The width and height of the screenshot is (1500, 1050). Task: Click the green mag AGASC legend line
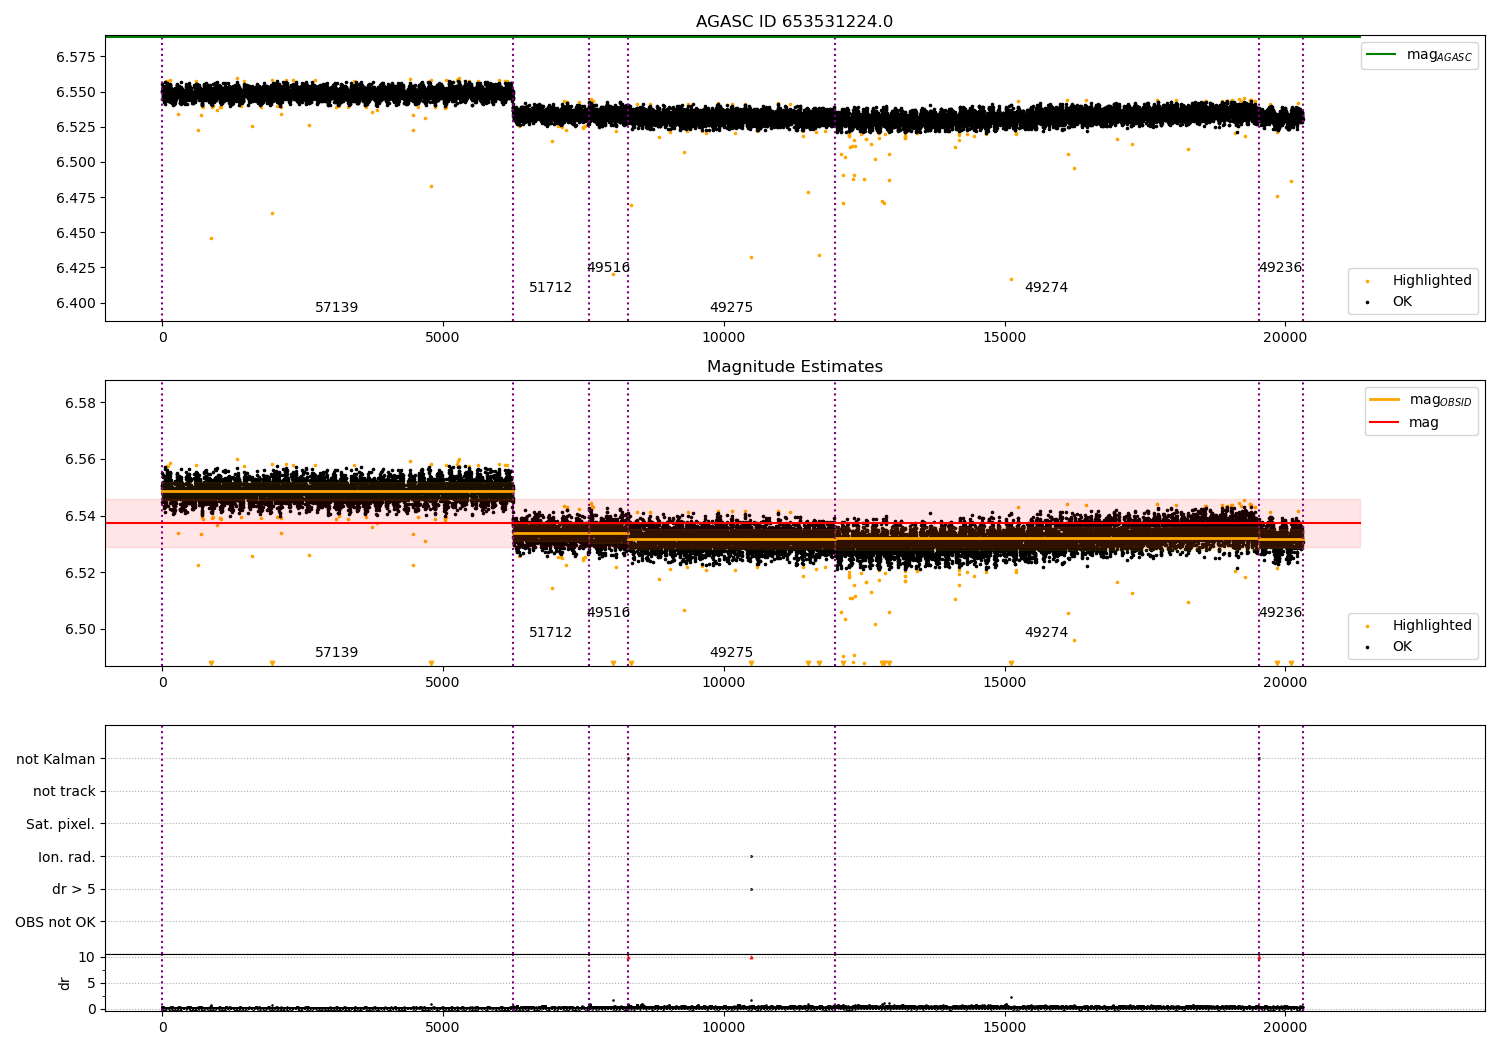click(1383, 55)
